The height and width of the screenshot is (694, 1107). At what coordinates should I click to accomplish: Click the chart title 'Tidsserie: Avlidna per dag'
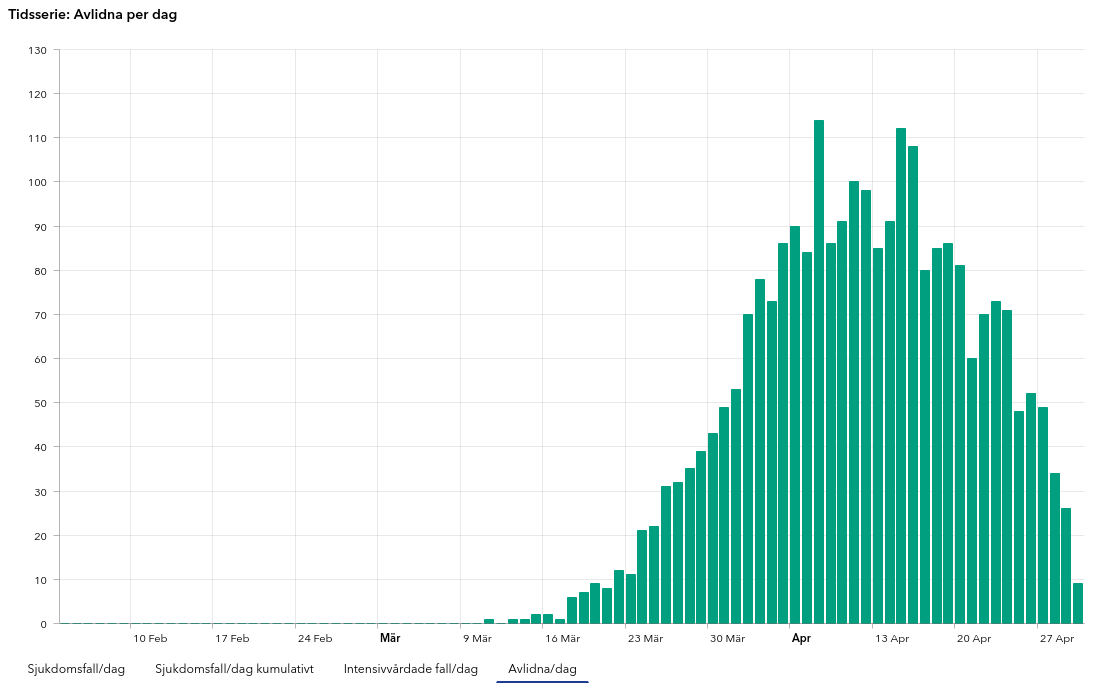tap(92, 15)
